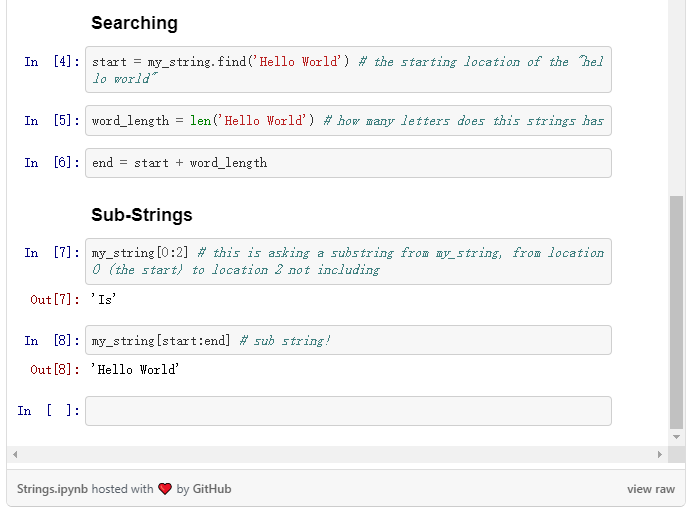The height and width of the screenshot is (512, 691).
Task: Click the vertical scrollbar thumb
Action: [x=677, y=310]
